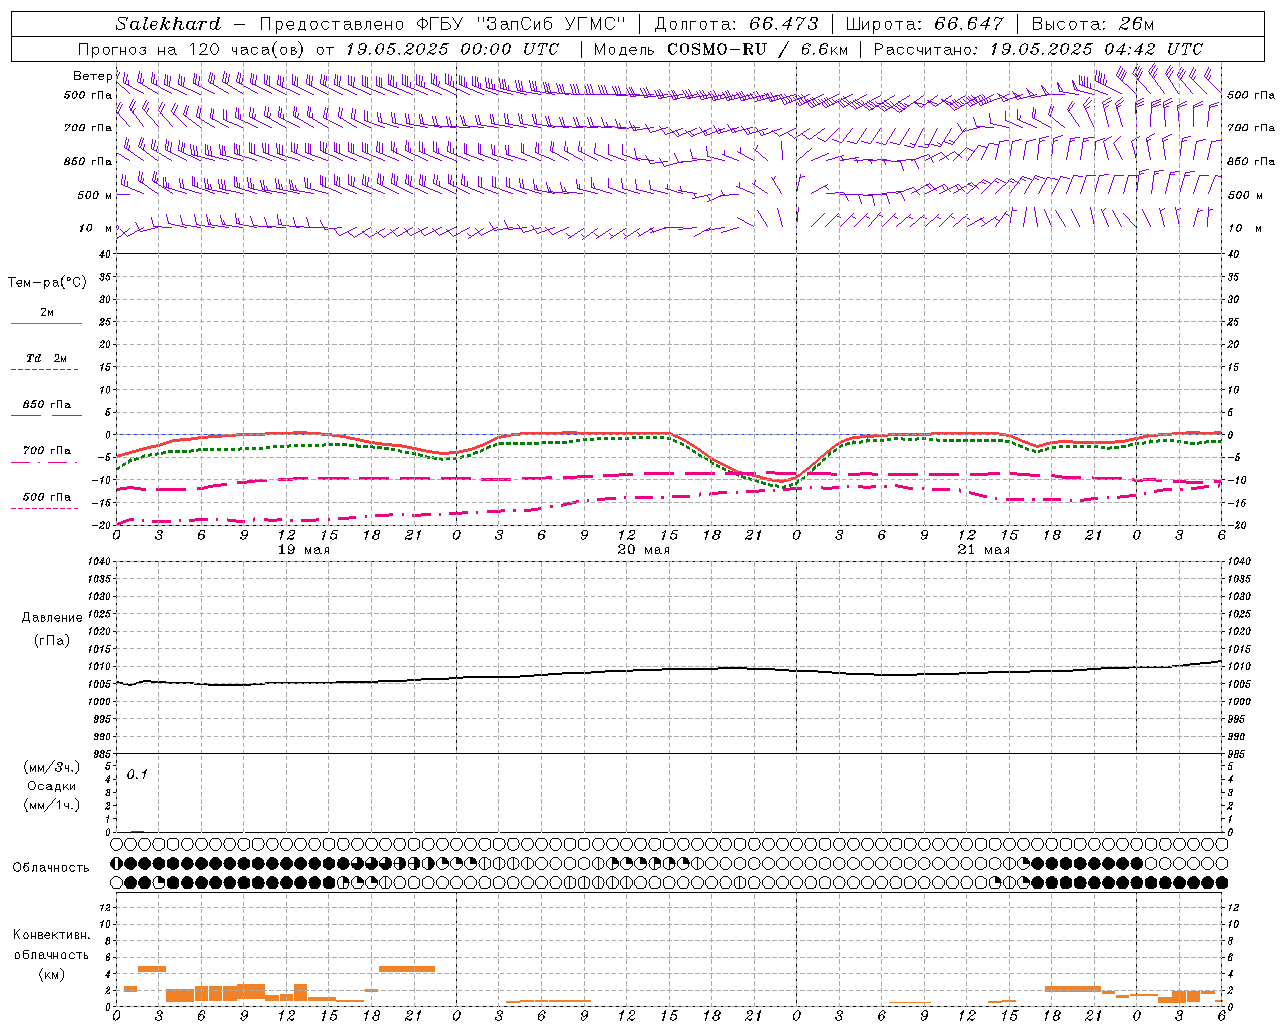Click the black surface pressure curve

coord(670,669)
